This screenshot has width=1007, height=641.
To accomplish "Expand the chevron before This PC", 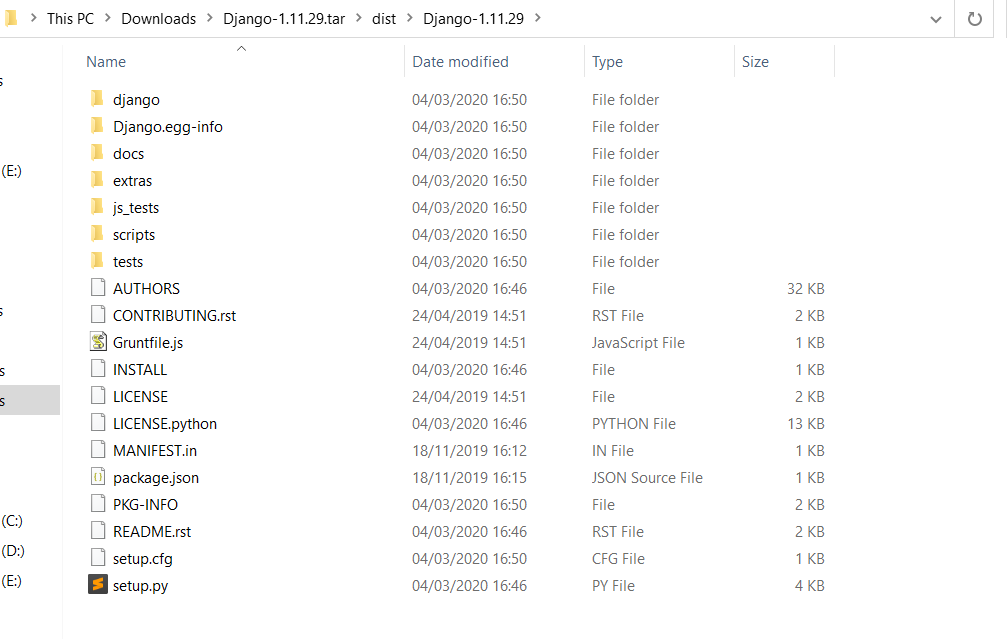I will 33,18.
